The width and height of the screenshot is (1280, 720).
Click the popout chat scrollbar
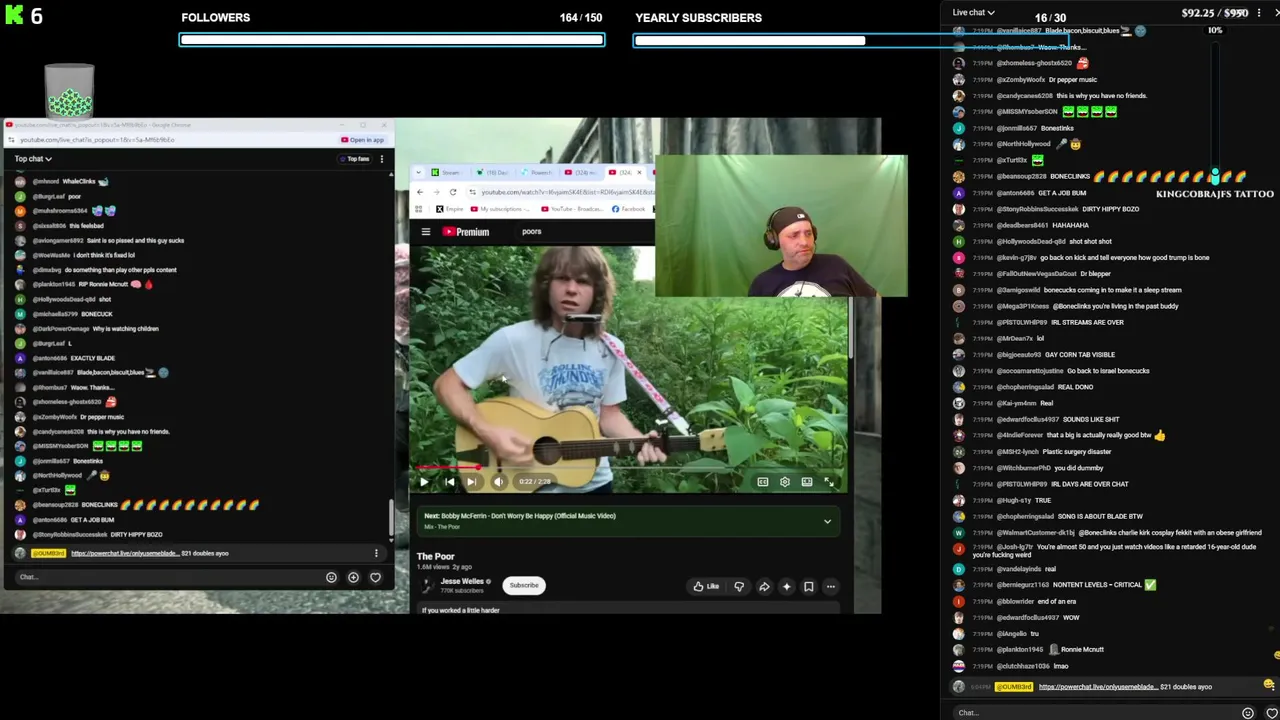click(x=391, y=520)
